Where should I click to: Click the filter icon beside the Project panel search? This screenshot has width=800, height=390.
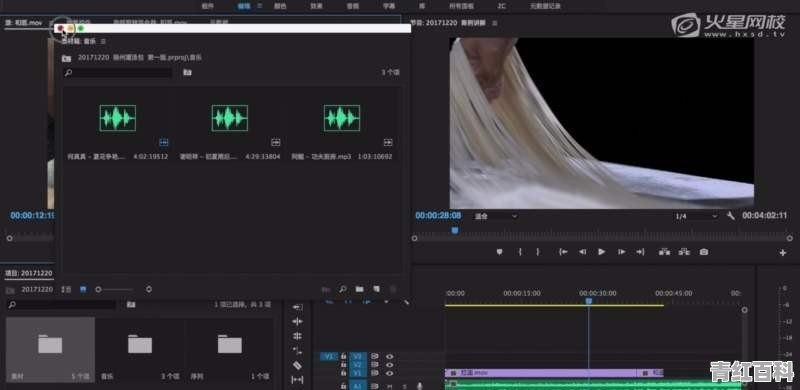pos(131,305)
